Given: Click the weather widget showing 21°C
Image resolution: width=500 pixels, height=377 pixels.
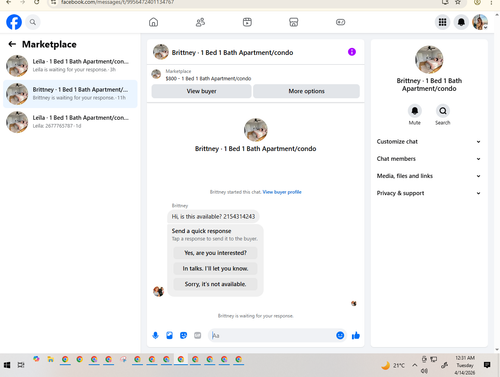Looking at the screenshot, I should coord(393,365).
